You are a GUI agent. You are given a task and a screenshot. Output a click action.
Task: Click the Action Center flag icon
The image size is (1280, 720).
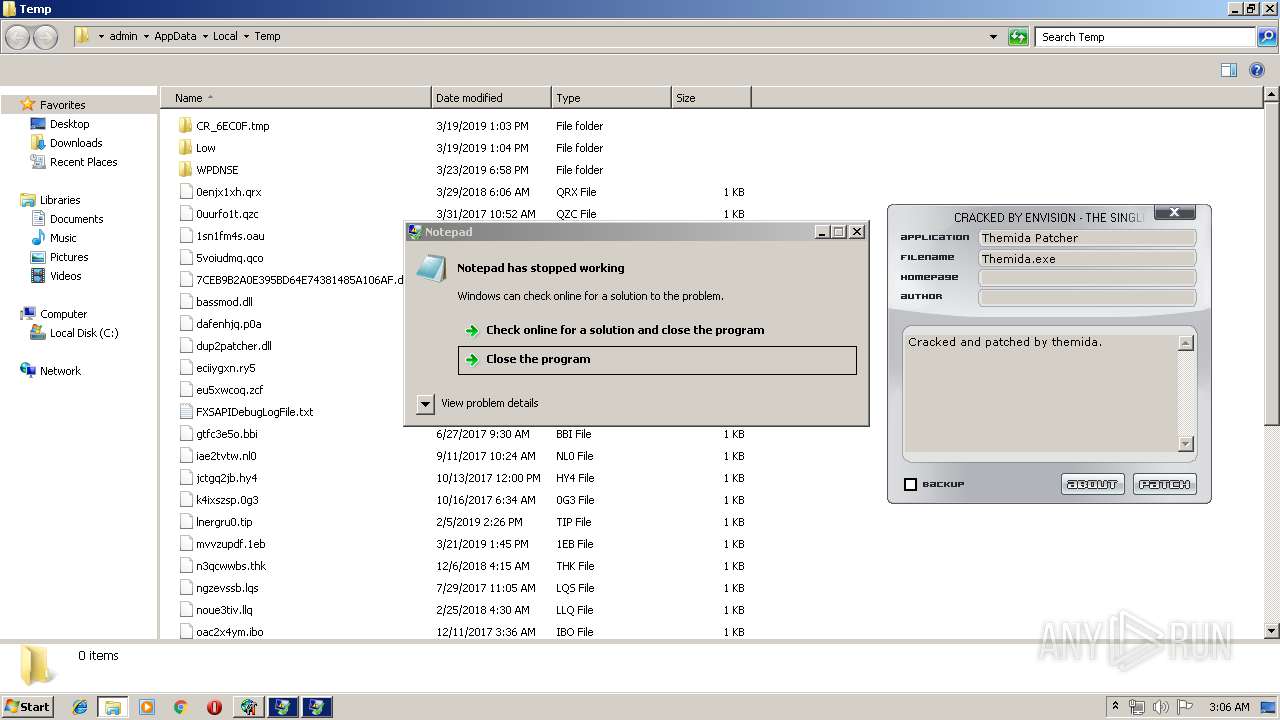point(1184,707)
